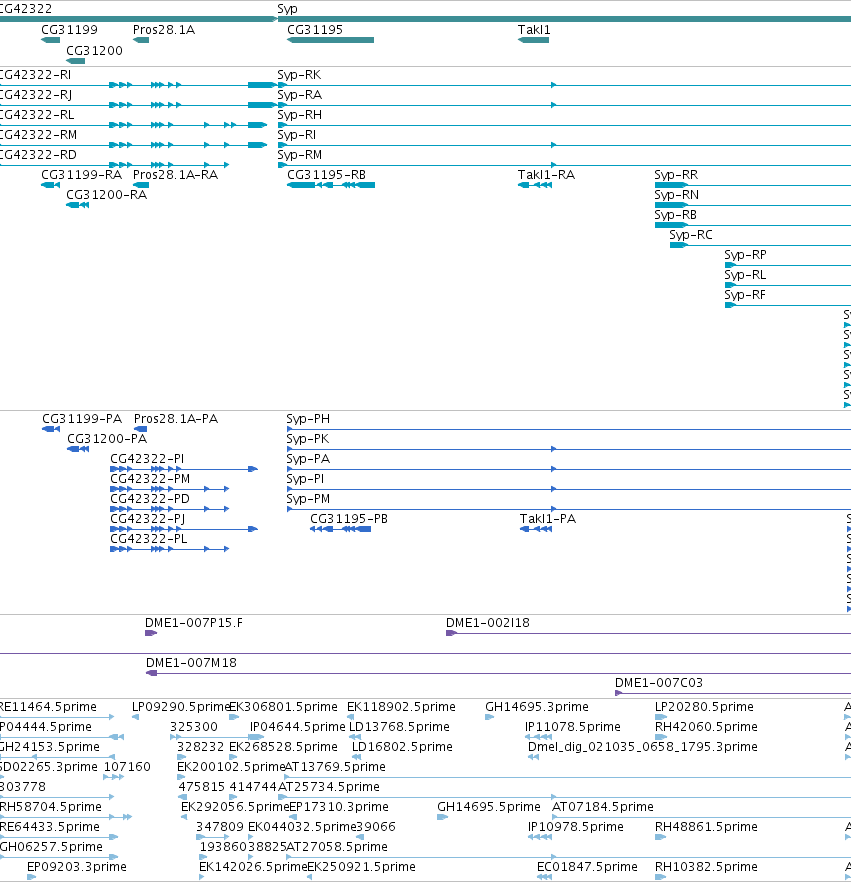Select the Syp gene label
Screen dimensions: 851x882
[287, 9]
